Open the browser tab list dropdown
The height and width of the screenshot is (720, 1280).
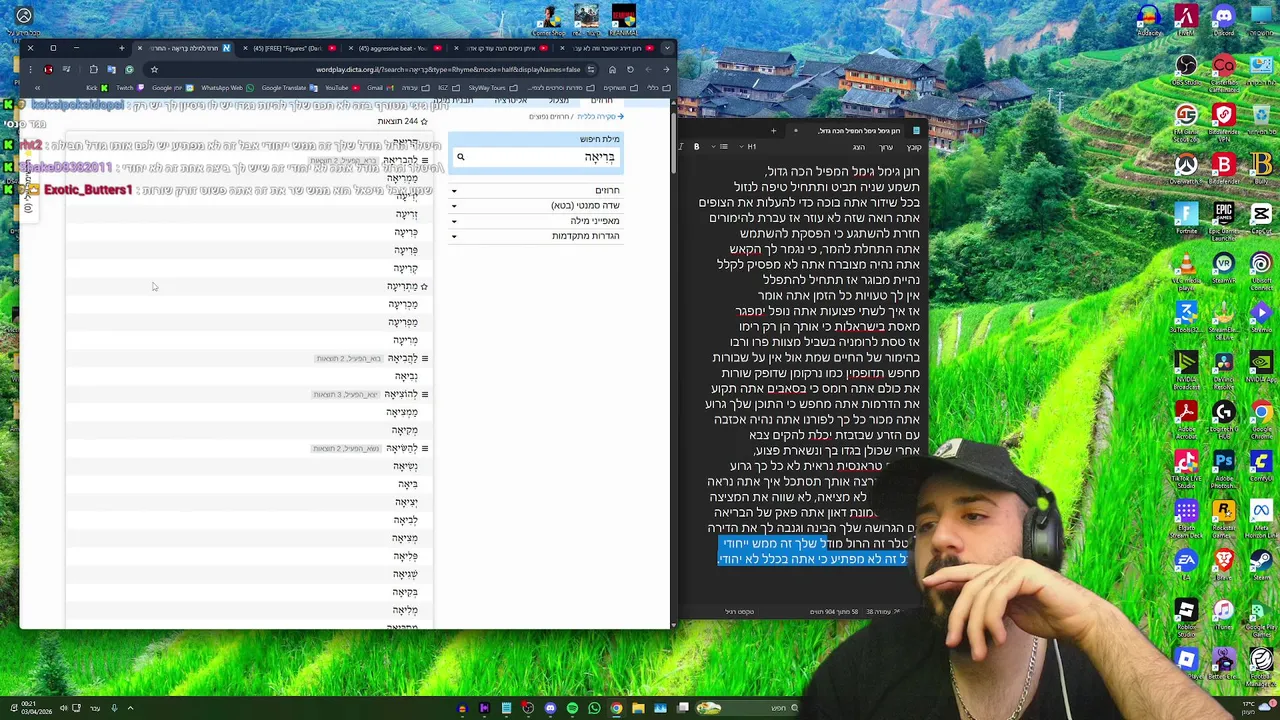pyautogui.click(x=667, y=48)
